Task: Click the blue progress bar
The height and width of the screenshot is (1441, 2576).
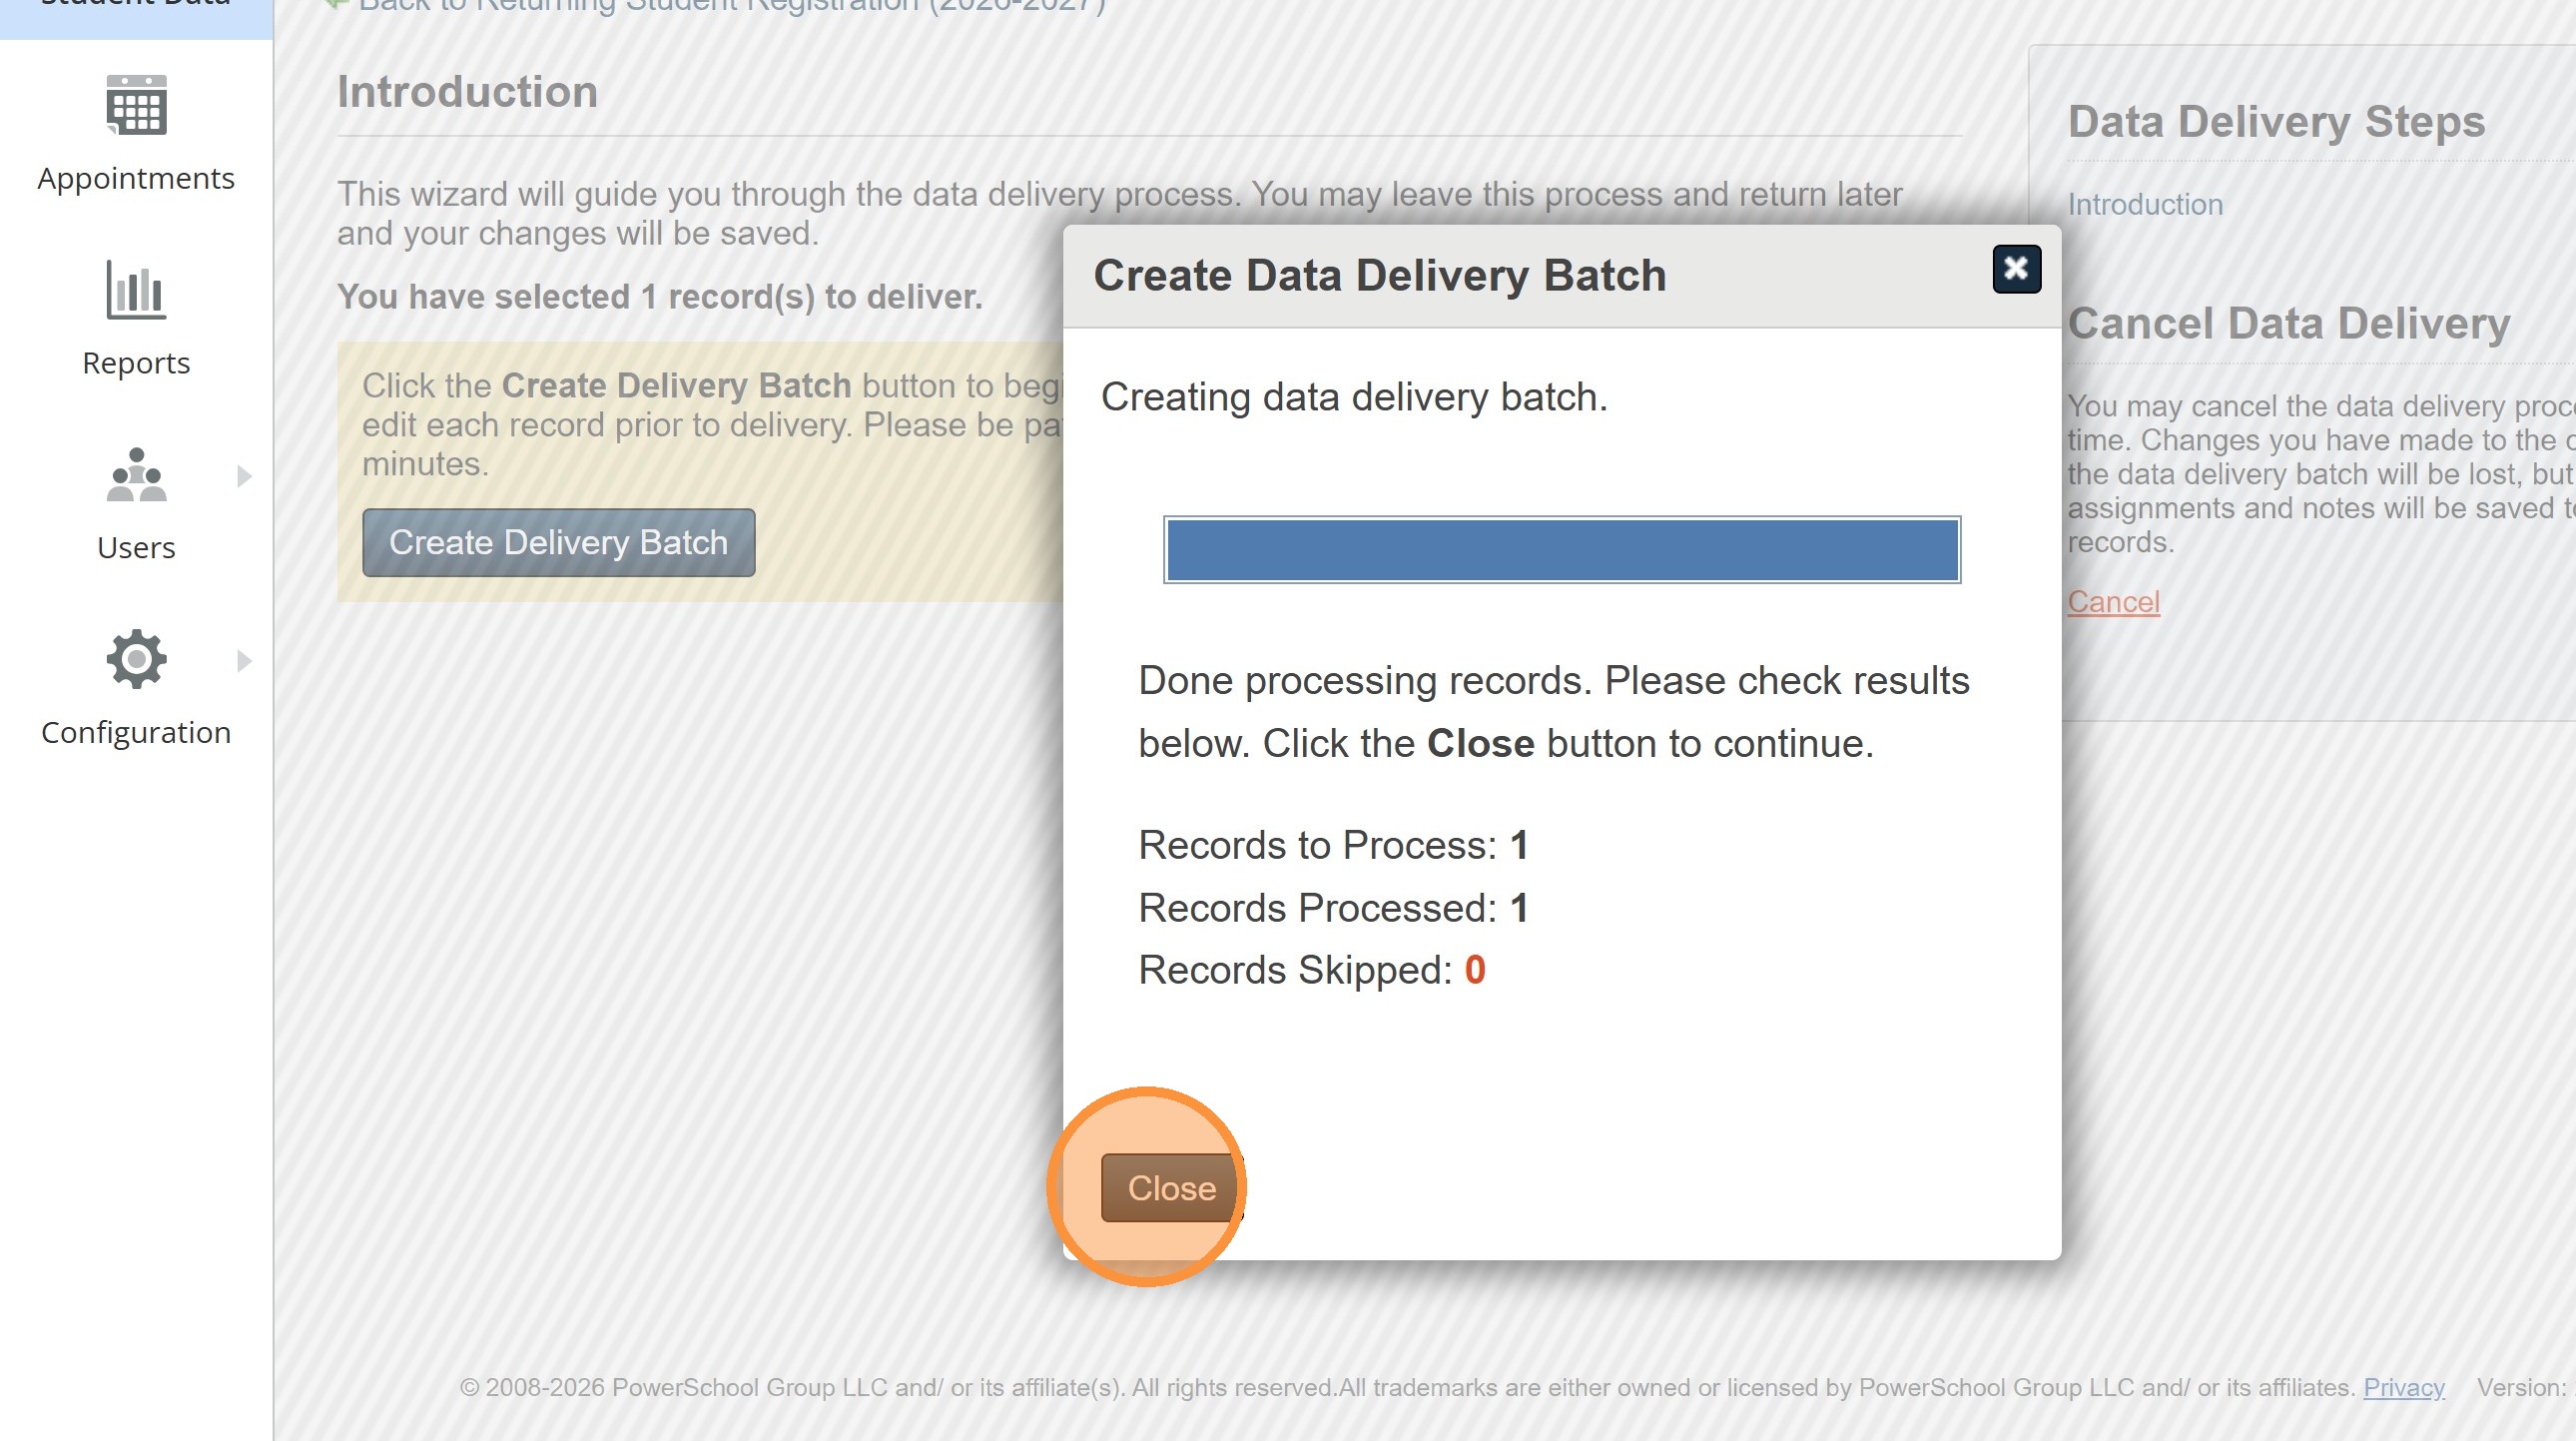Action: point(1561,550)
